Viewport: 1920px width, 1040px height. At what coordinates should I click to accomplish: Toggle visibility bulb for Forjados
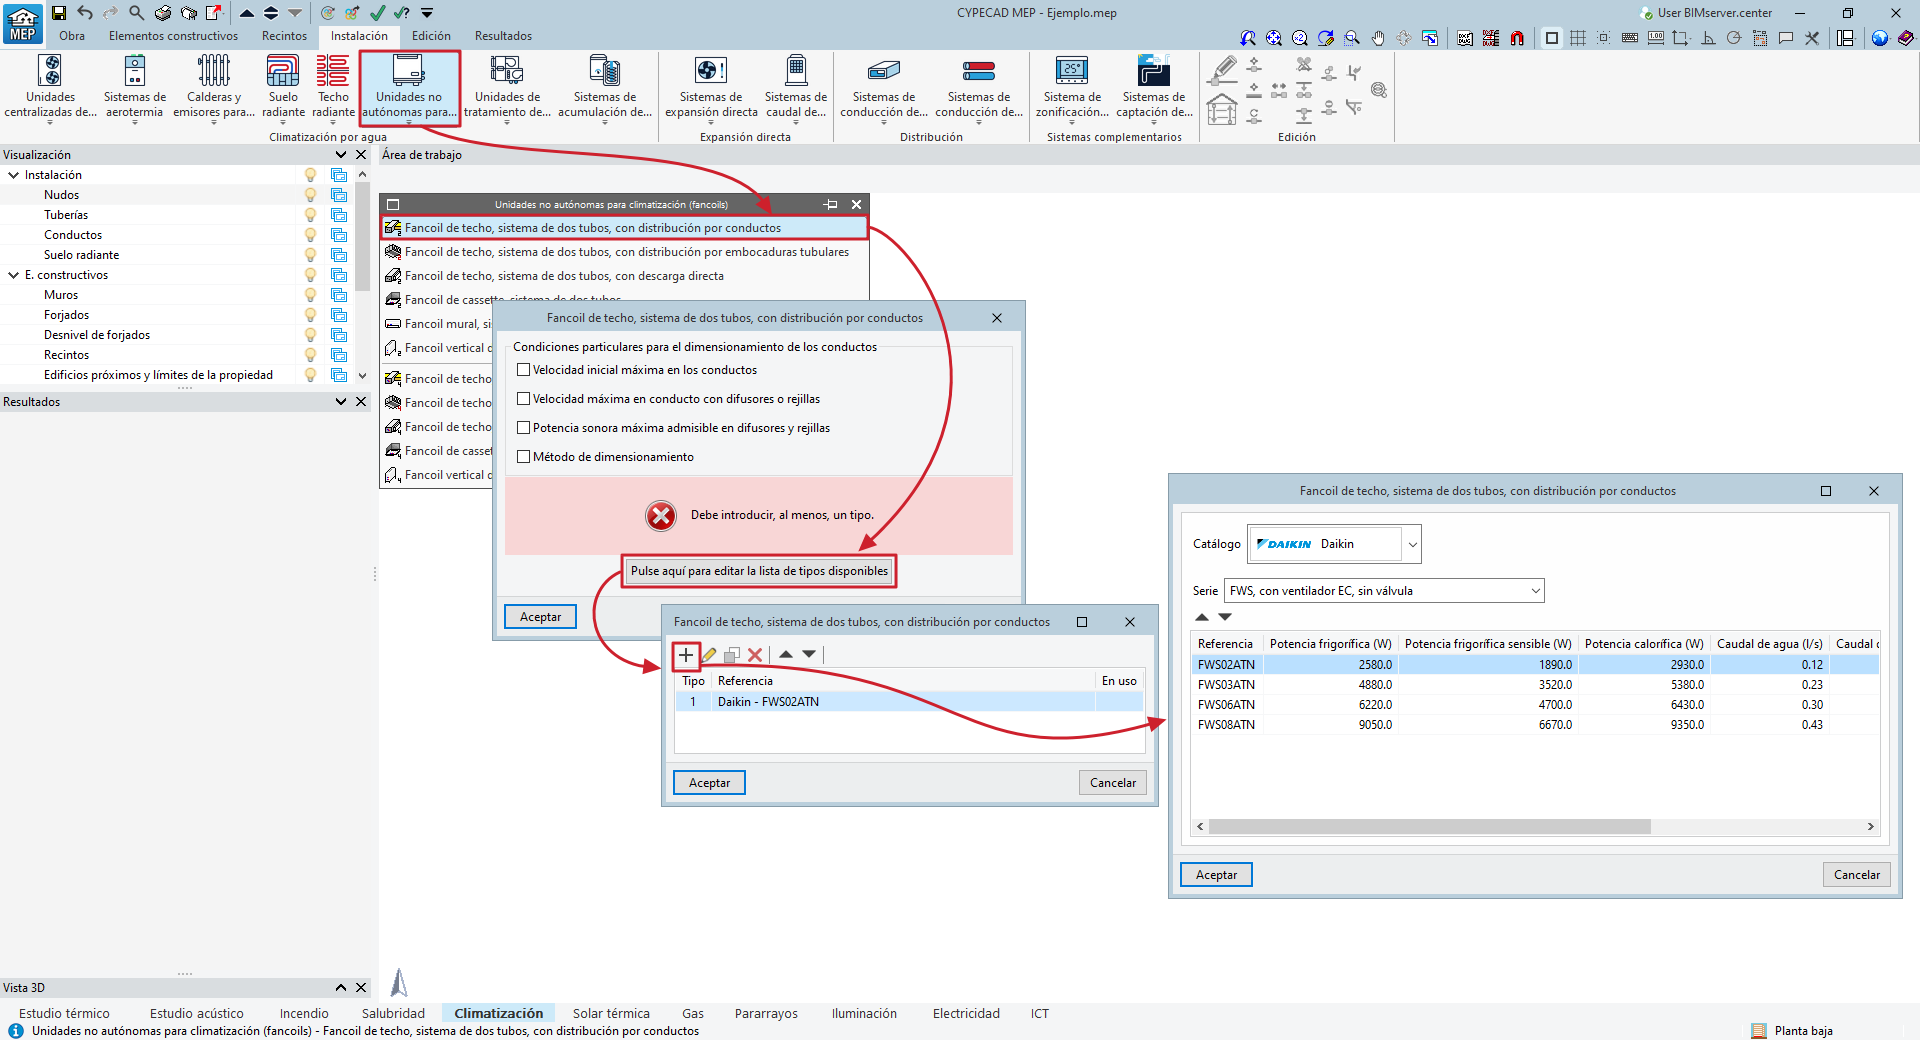pyautogui.click(x=310, y=315)
